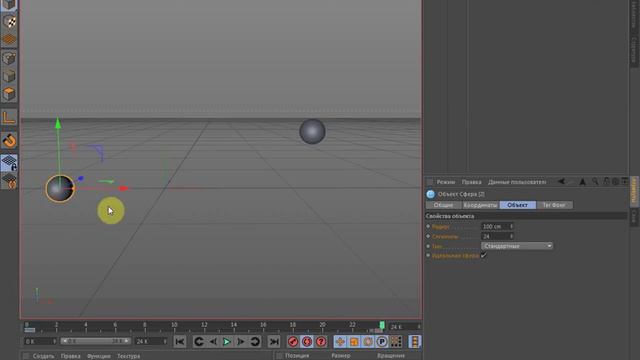Click the Вращение column label in coordinates panel
The width and height of the screenshot is (640, 360).
[391, 356]
